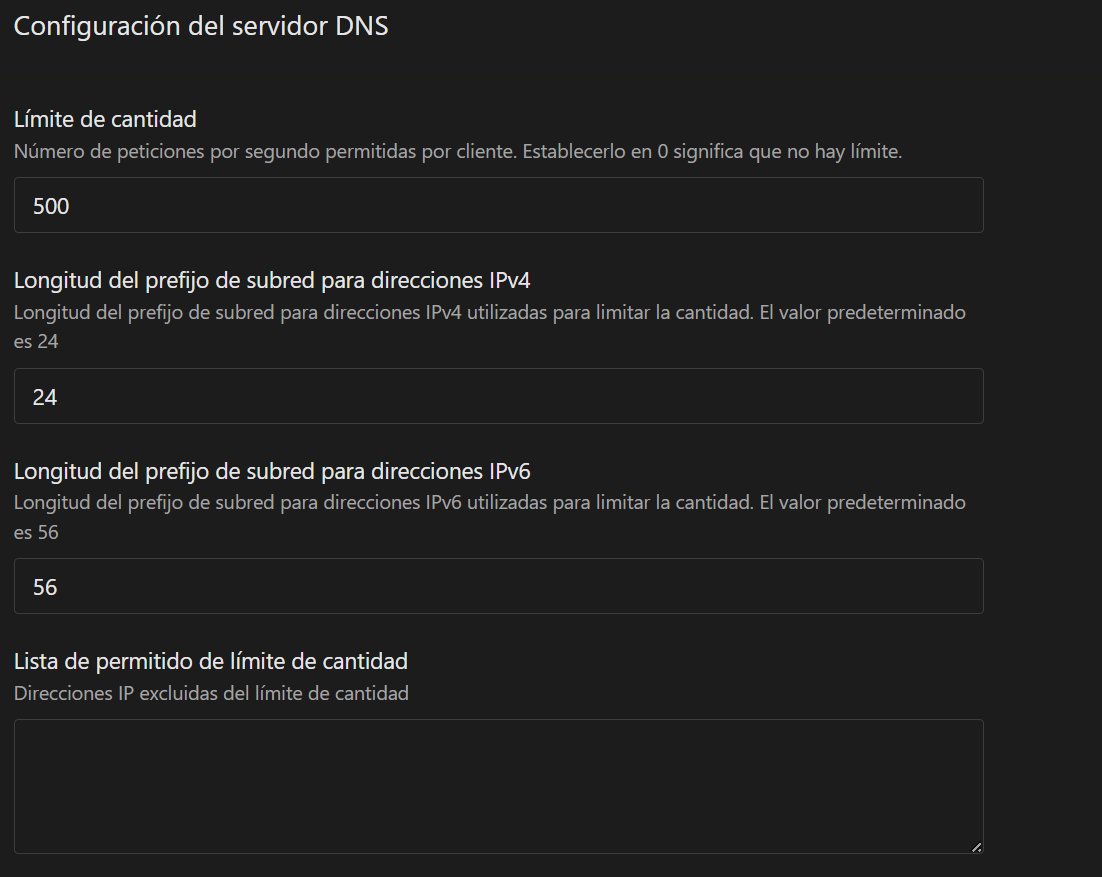The width and height of the screenshot is (1102, 877).
Task: Click the label 'Longitud del prefijo de subred para direcciones IPv4'
Action: coord(272,280)
